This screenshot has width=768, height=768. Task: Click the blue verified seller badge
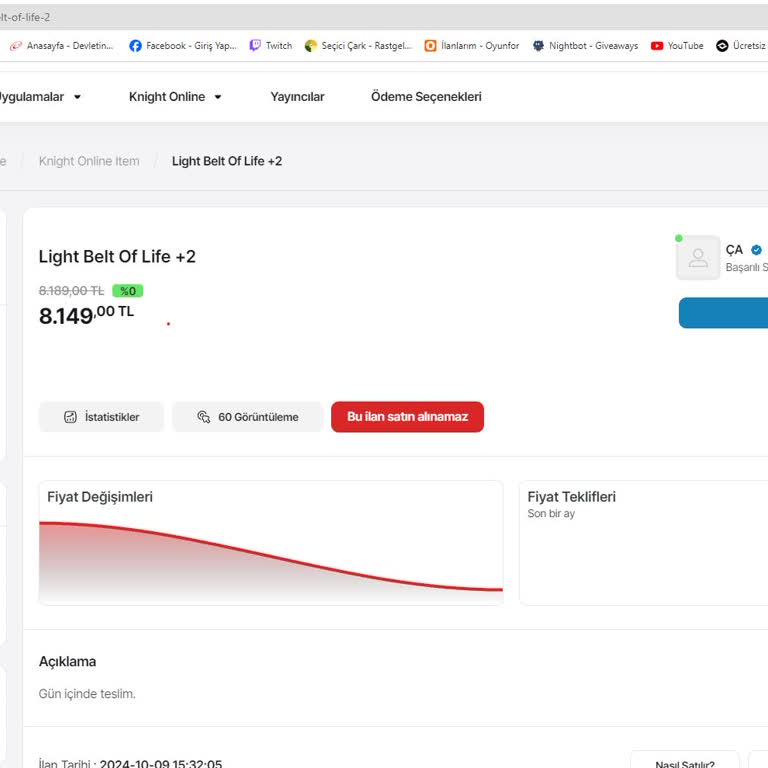(x=756, y=250)
